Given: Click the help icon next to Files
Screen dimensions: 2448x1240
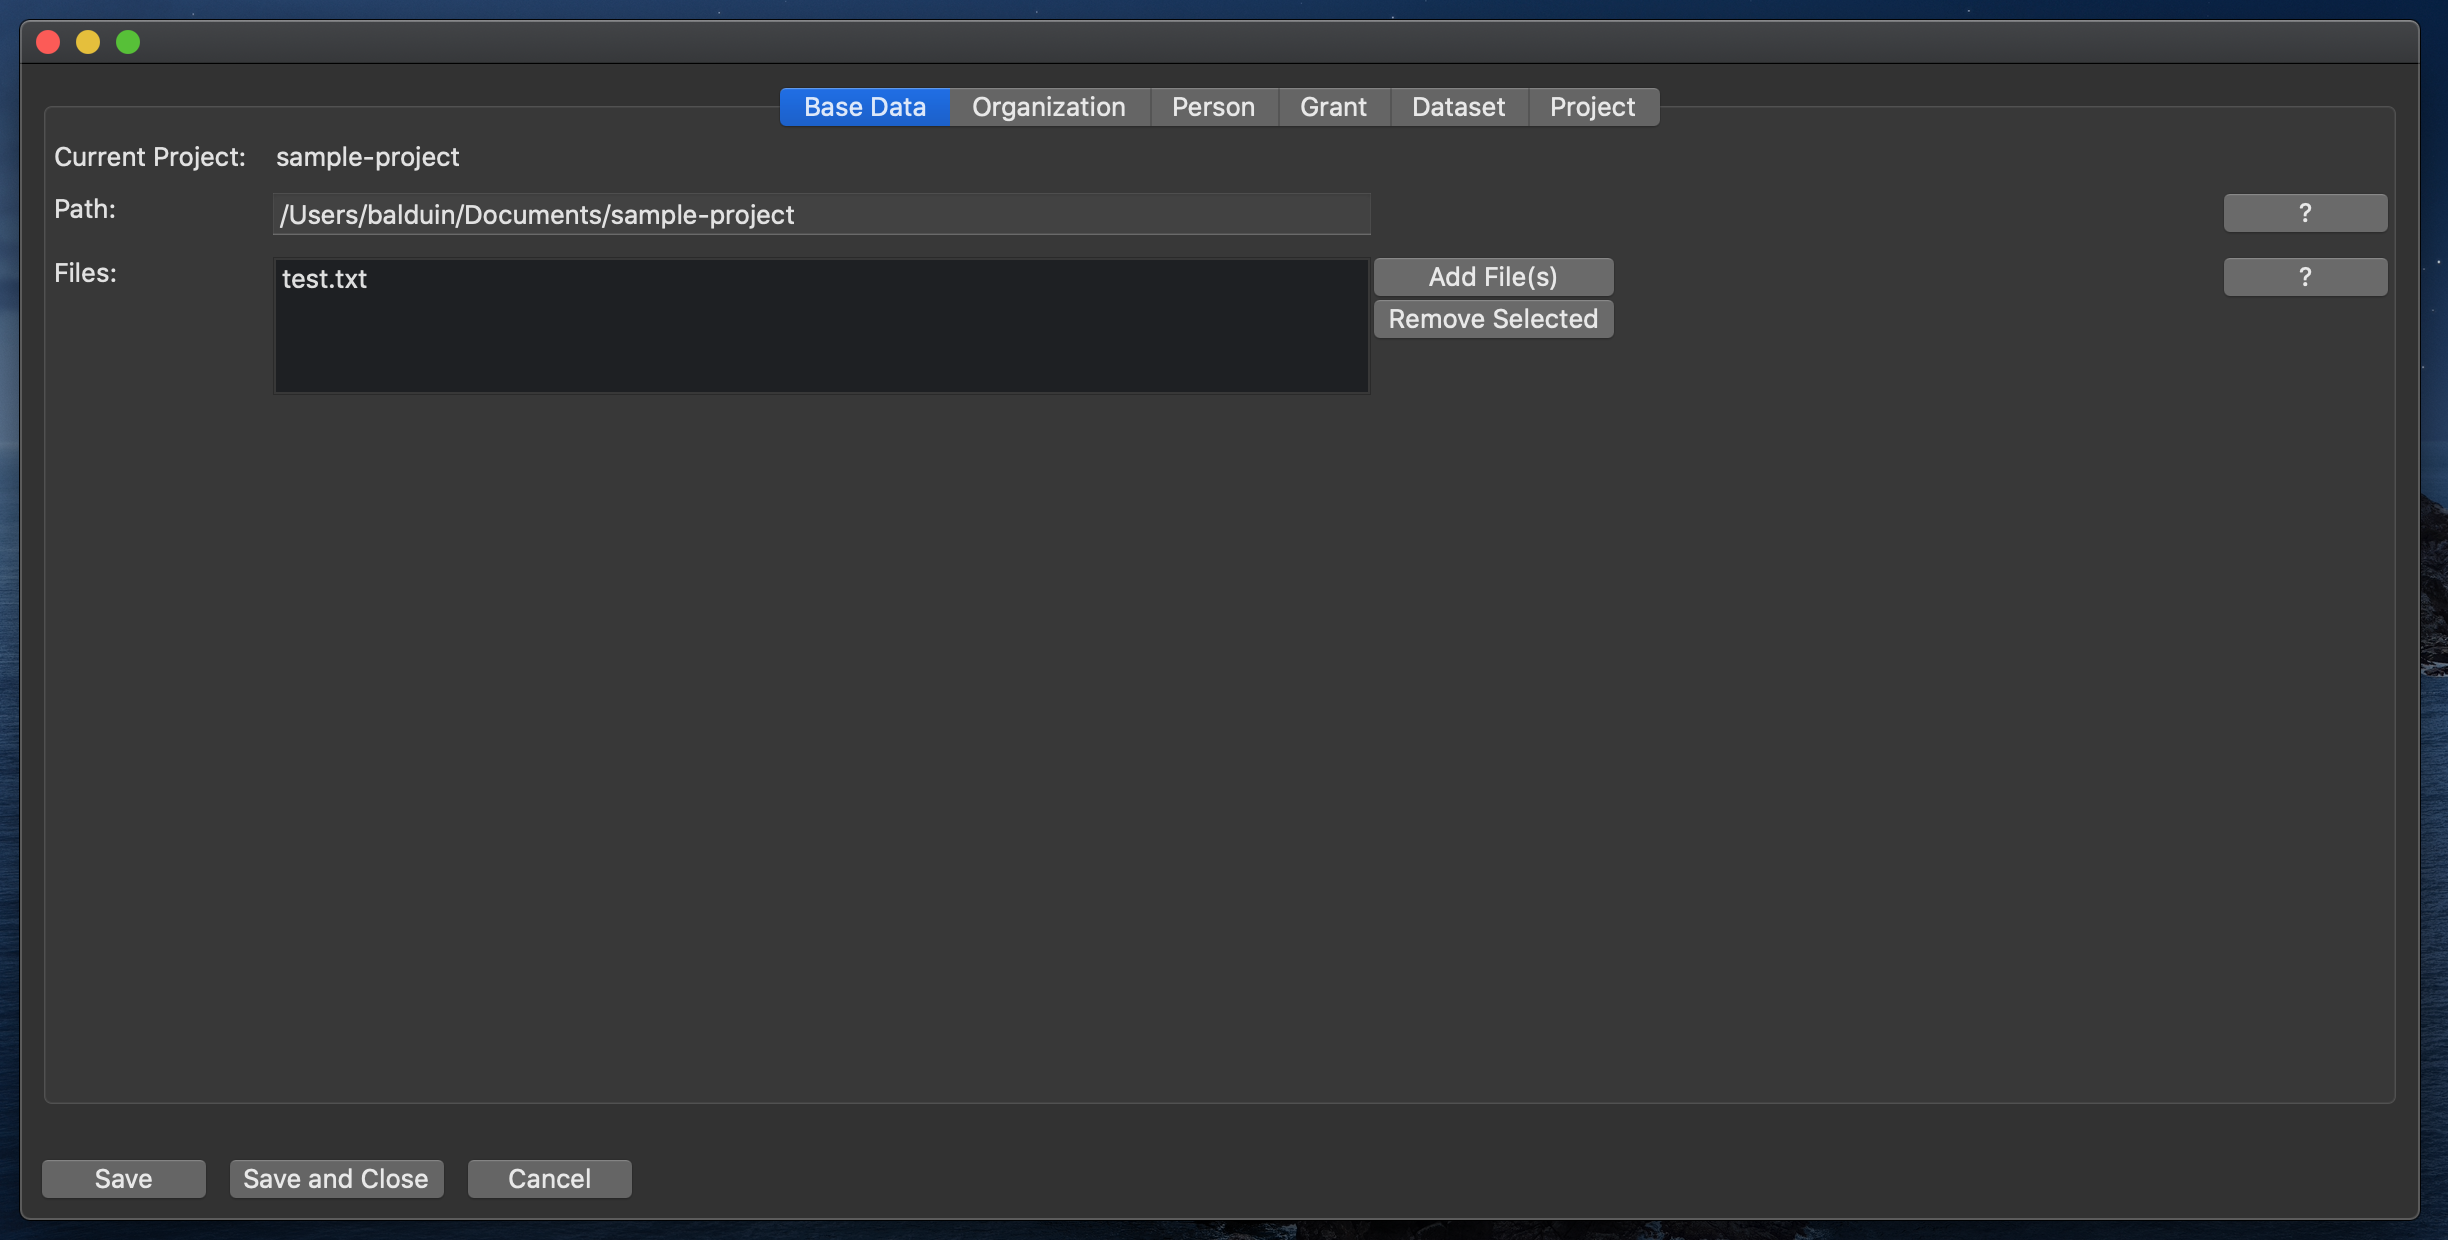Looking at the screenshot, I should [2304, 275].
